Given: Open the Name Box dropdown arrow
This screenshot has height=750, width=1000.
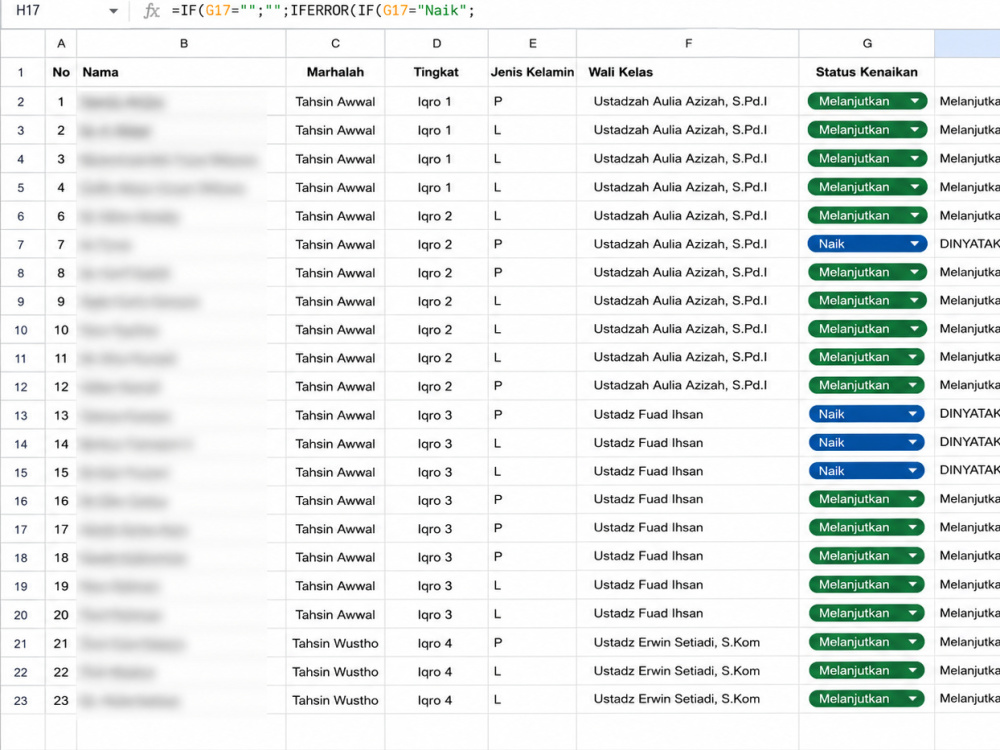Looking at the screenshot, I should 114,11.
